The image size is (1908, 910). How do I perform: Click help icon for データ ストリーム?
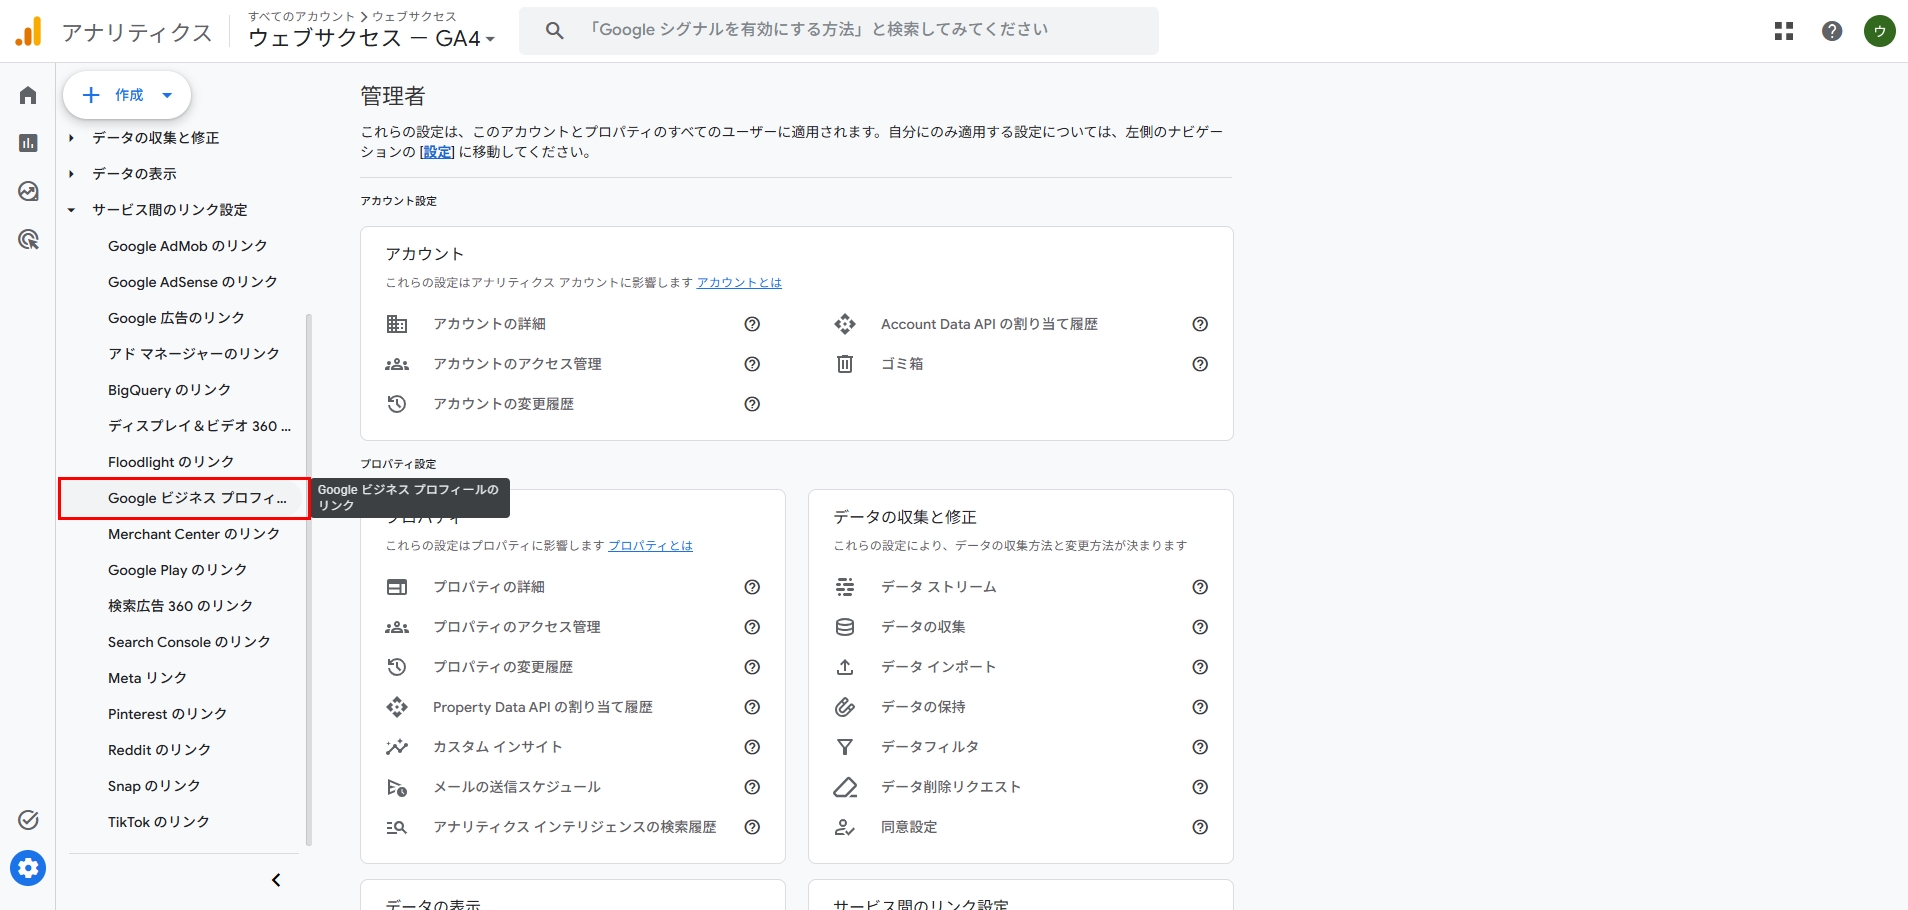(x=1200, y=587)
